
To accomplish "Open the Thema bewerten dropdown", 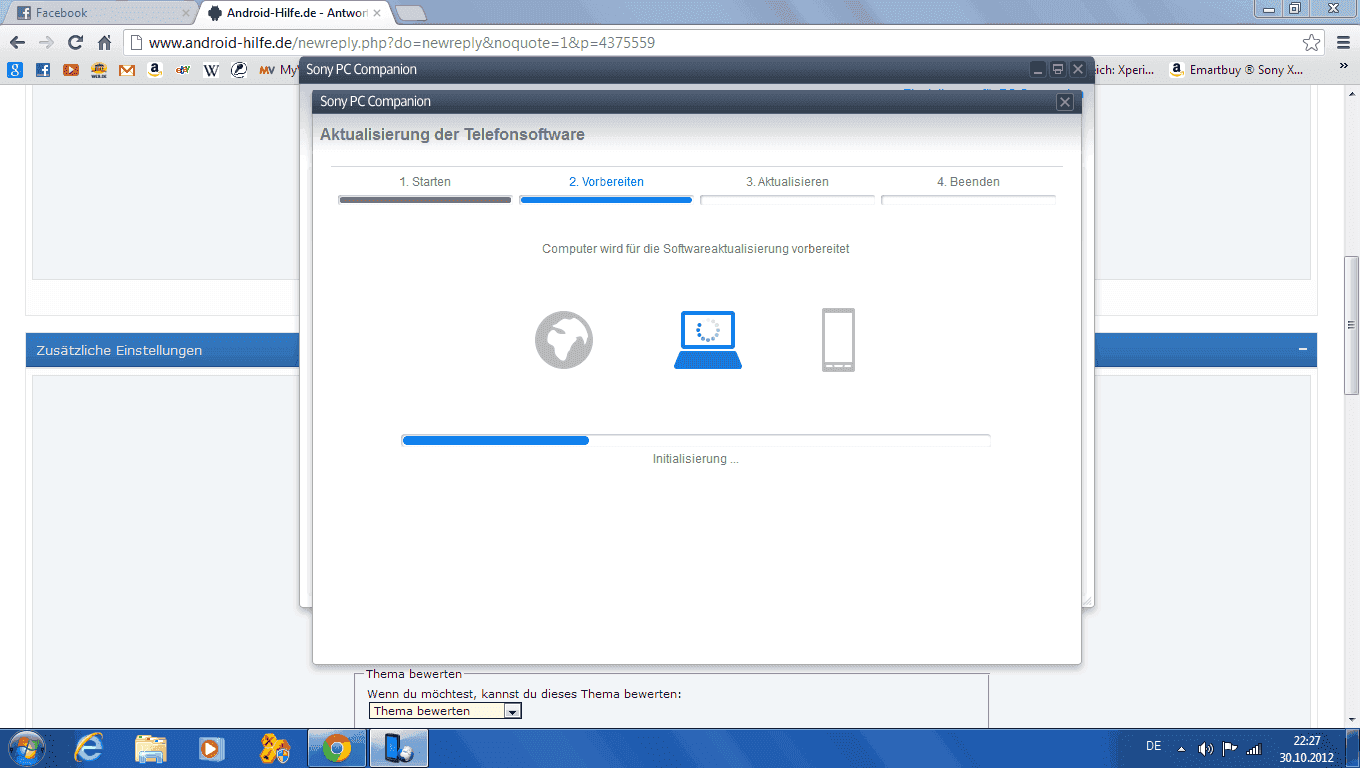I will coord(445,711).
